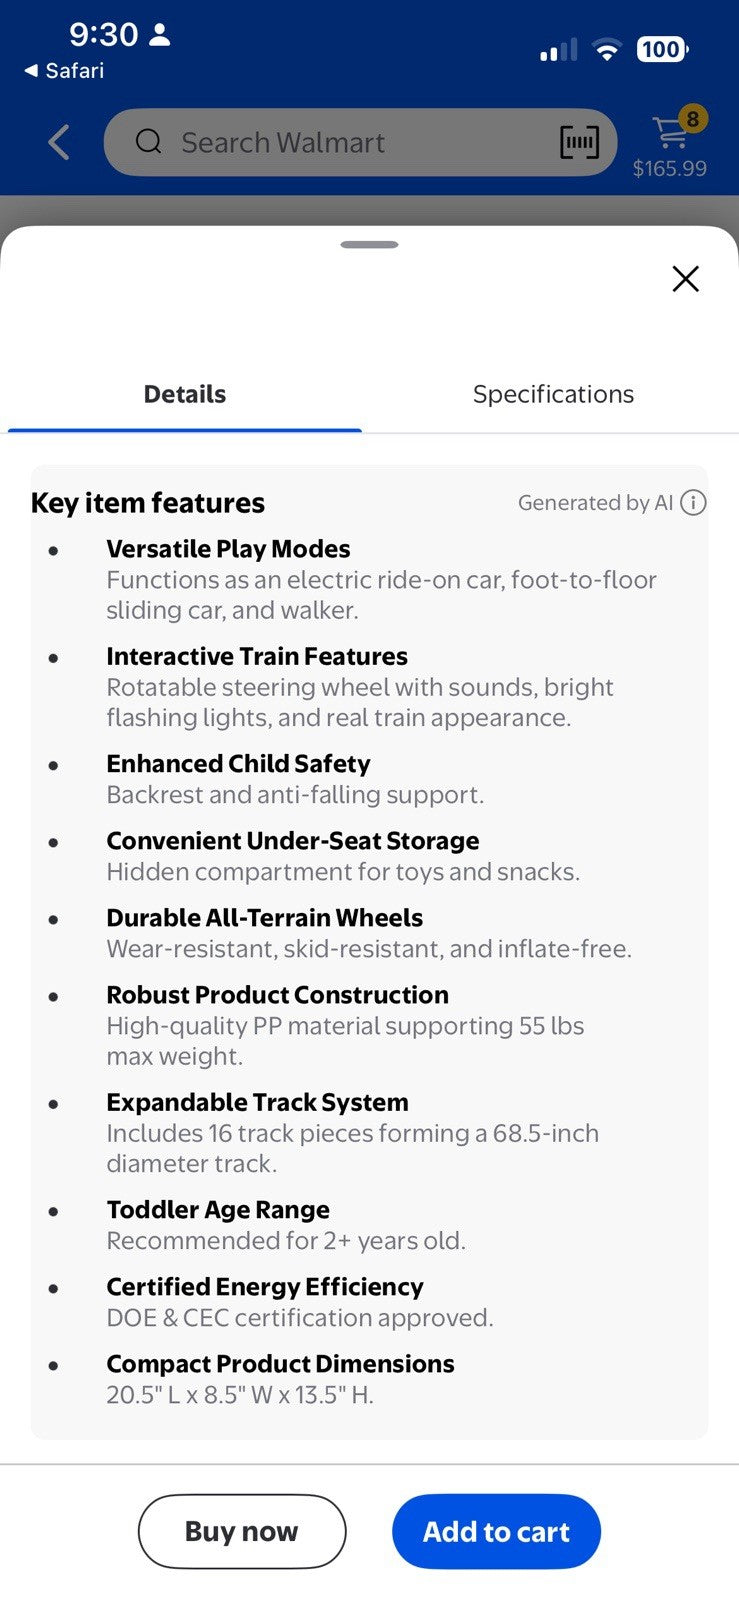Tap the AI info circle icon
The width and height of the screenshot is (739, 1600).
point(693,502)
